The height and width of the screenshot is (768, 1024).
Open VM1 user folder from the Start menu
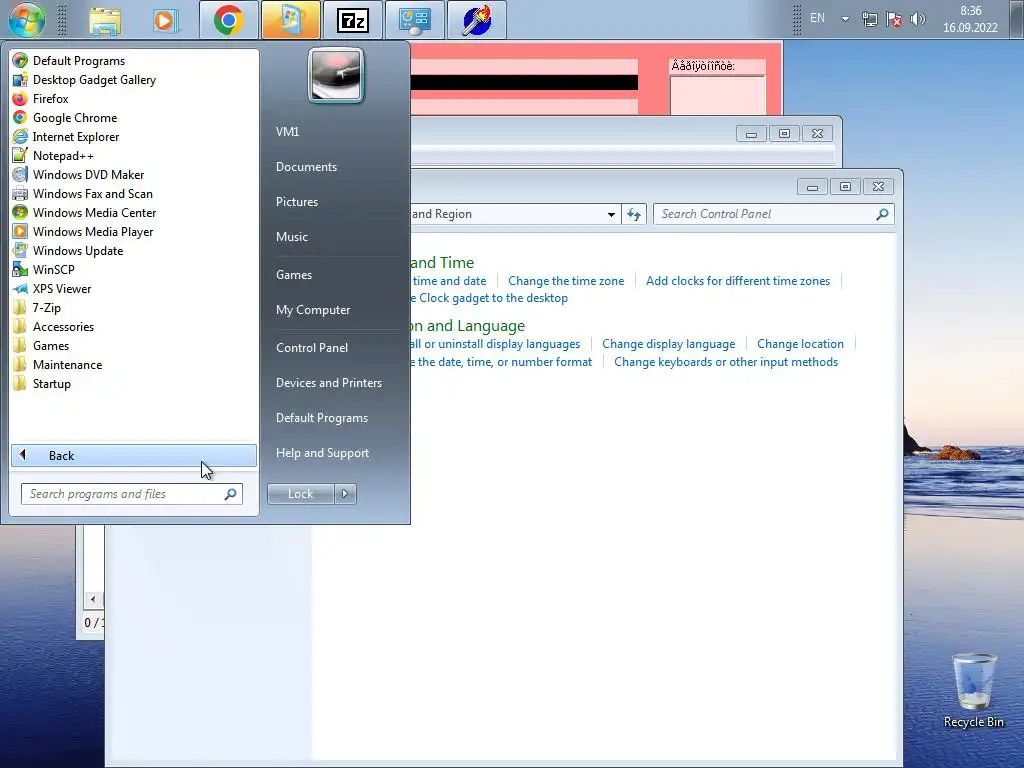point(287,131)
